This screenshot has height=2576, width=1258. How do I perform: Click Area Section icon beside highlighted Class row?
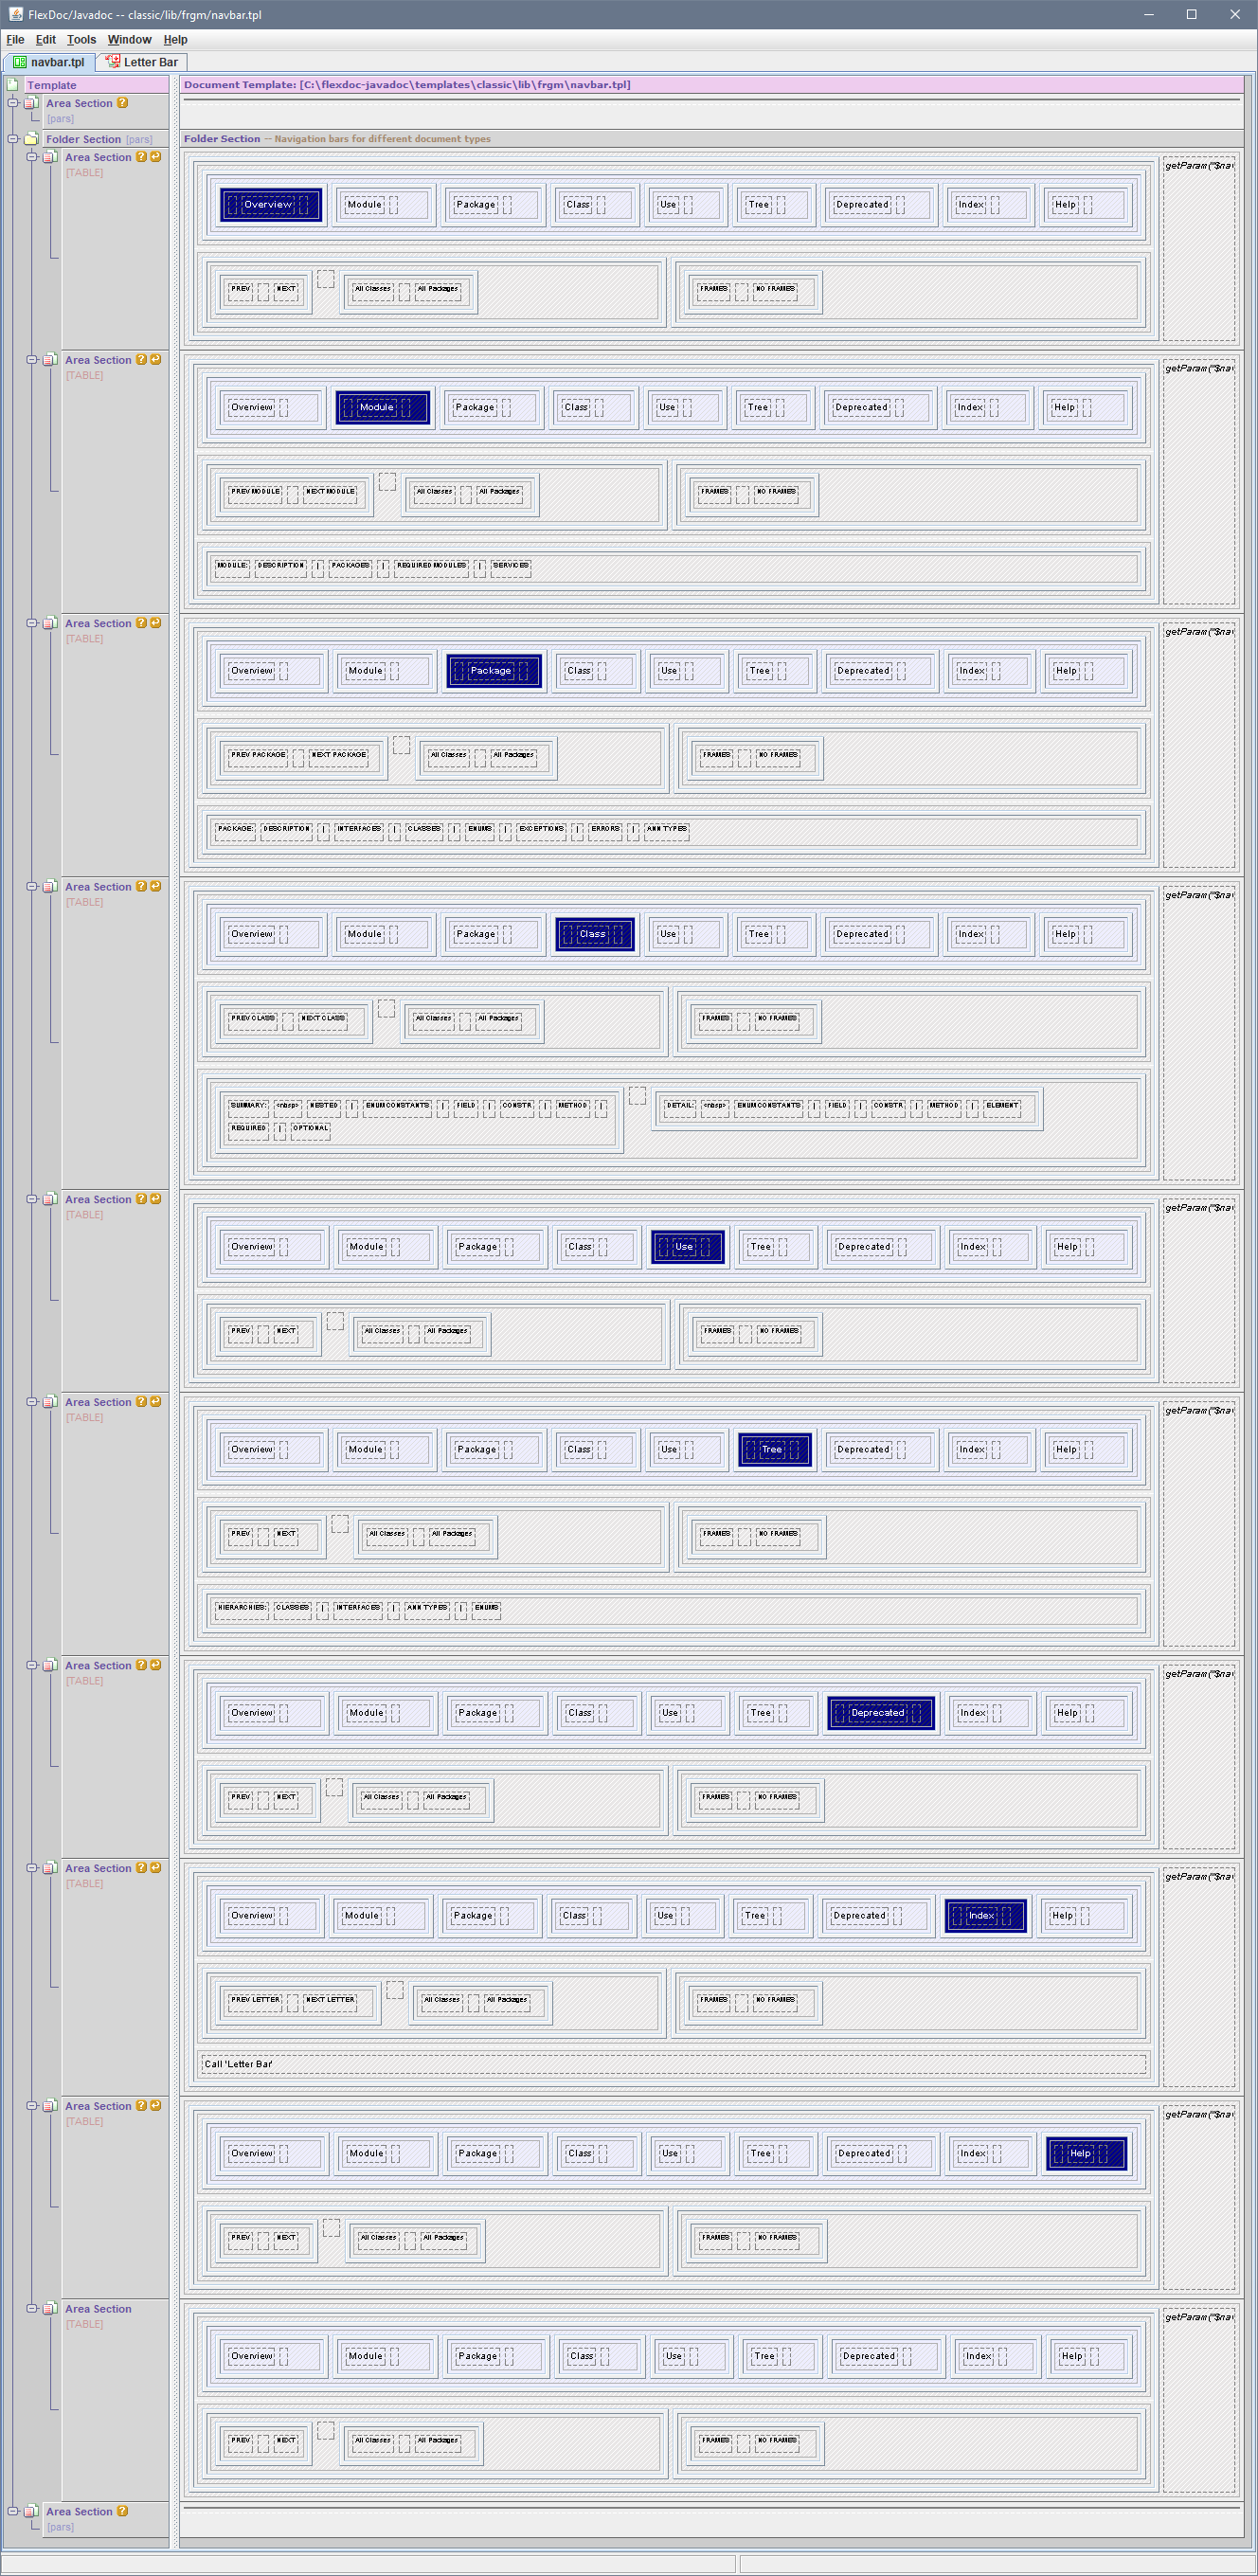49,887
